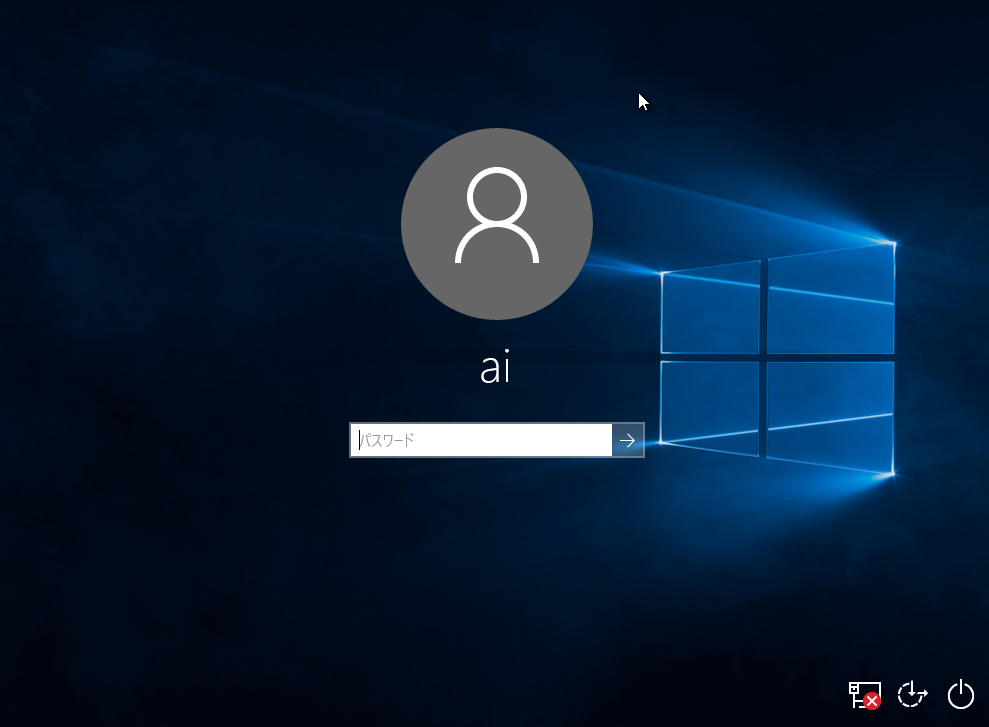Viewport: 989px width, 727px height.
Task: Click the person silhouette in avatar circle
Action: coord(497,217)
